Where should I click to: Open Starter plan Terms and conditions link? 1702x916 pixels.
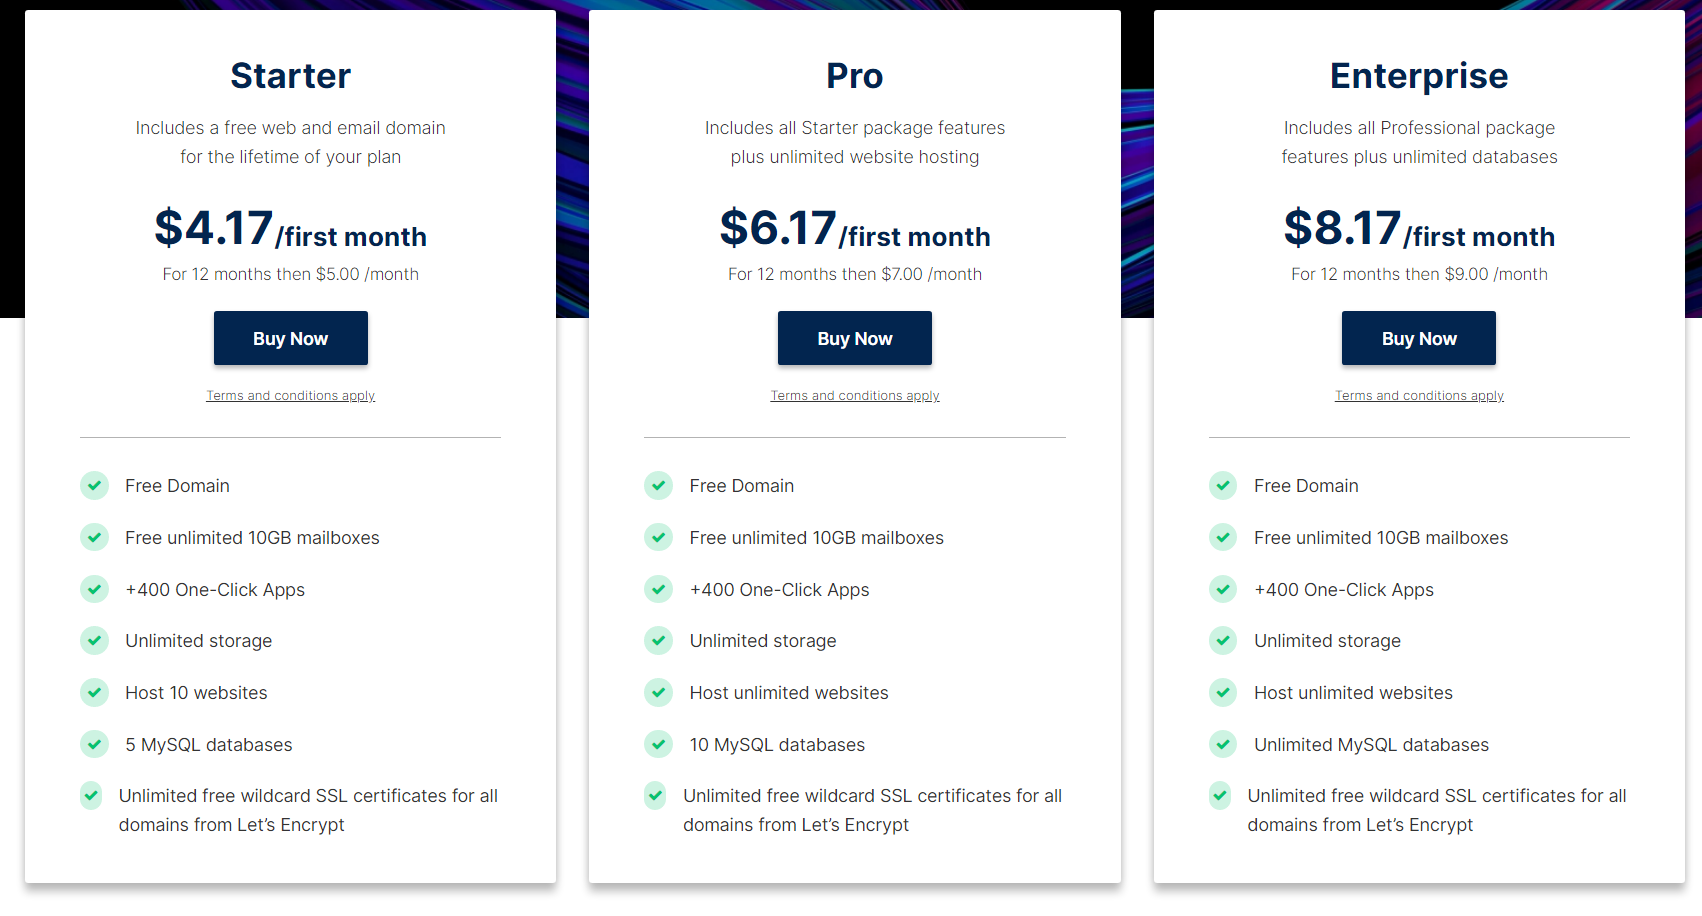(290, 396)
